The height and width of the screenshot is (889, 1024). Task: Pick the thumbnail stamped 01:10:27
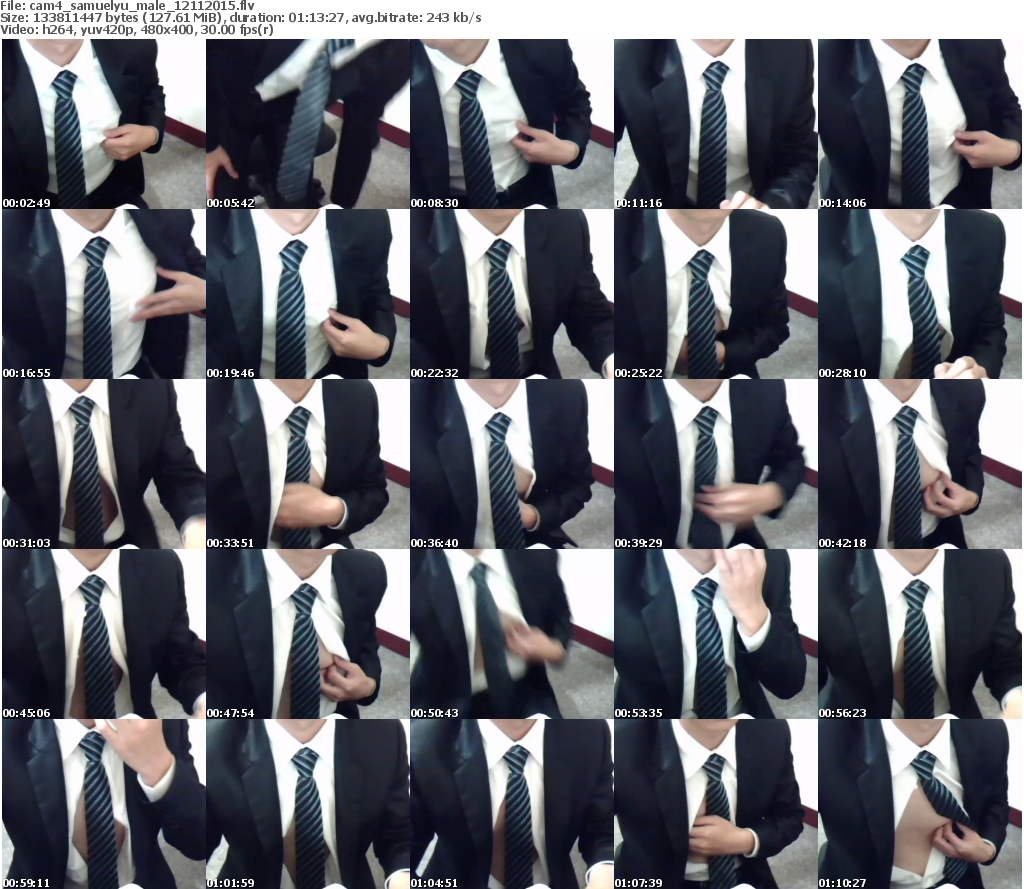tap(920, 804)
